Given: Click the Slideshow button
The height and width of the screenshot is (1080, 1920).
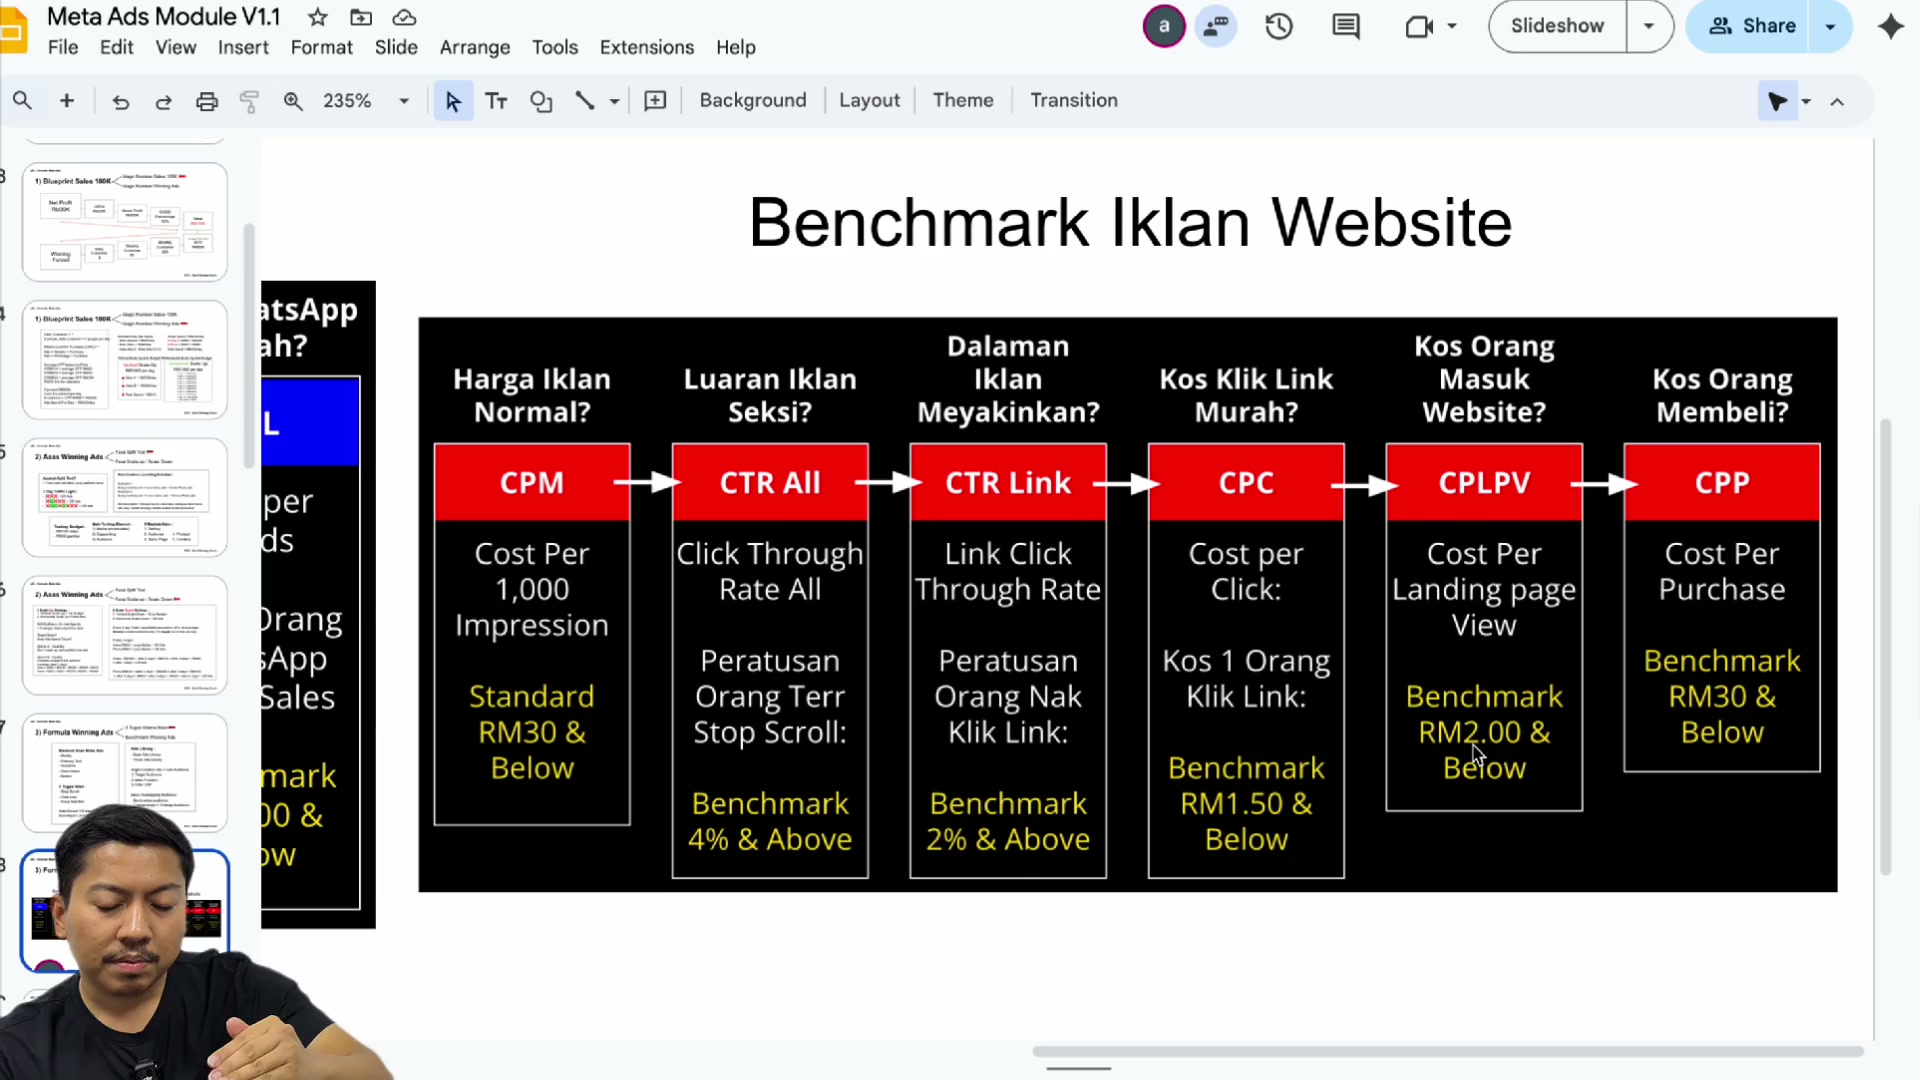Looking at the screenshot, I should tap(1557, 26).
